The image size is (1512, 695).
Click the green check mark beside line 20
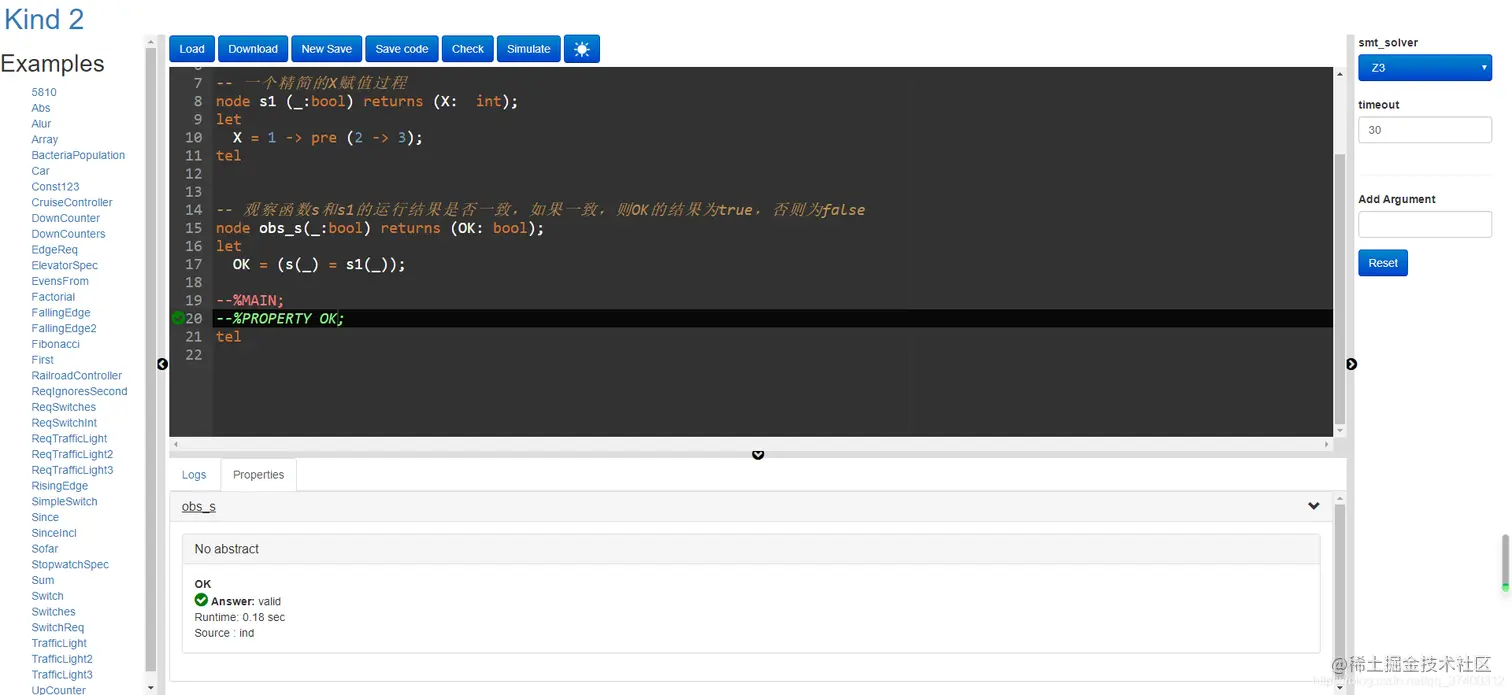pyautogui.click(x=178, y=318)
